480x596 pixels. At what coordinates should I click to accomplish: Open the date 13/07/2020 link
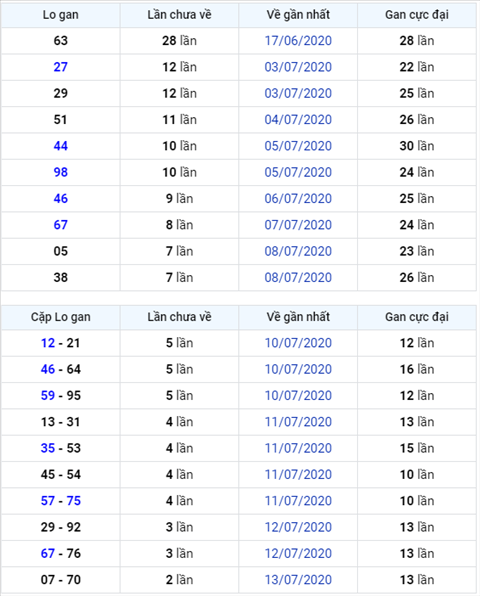[x=298, y=580]
